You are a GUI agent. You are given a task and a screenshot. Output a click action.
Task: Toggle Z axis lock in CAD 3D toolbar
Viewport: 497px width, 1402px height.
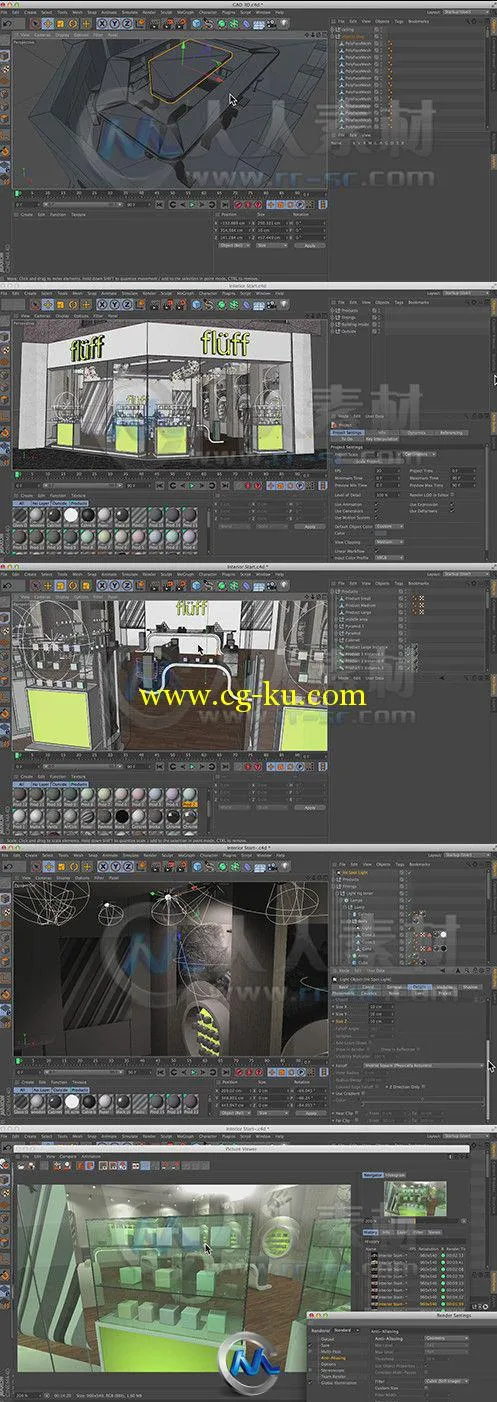point(127,23)
